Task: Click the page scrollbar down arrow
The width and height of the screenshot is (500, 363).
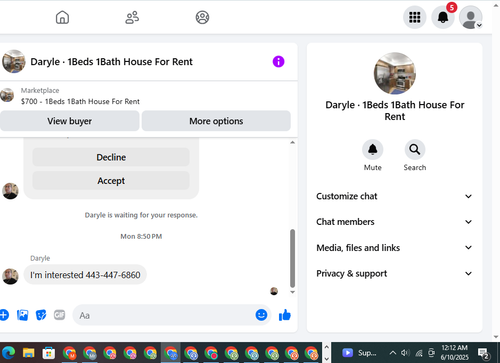Action: pyautogui.click(x=496, y=337)
